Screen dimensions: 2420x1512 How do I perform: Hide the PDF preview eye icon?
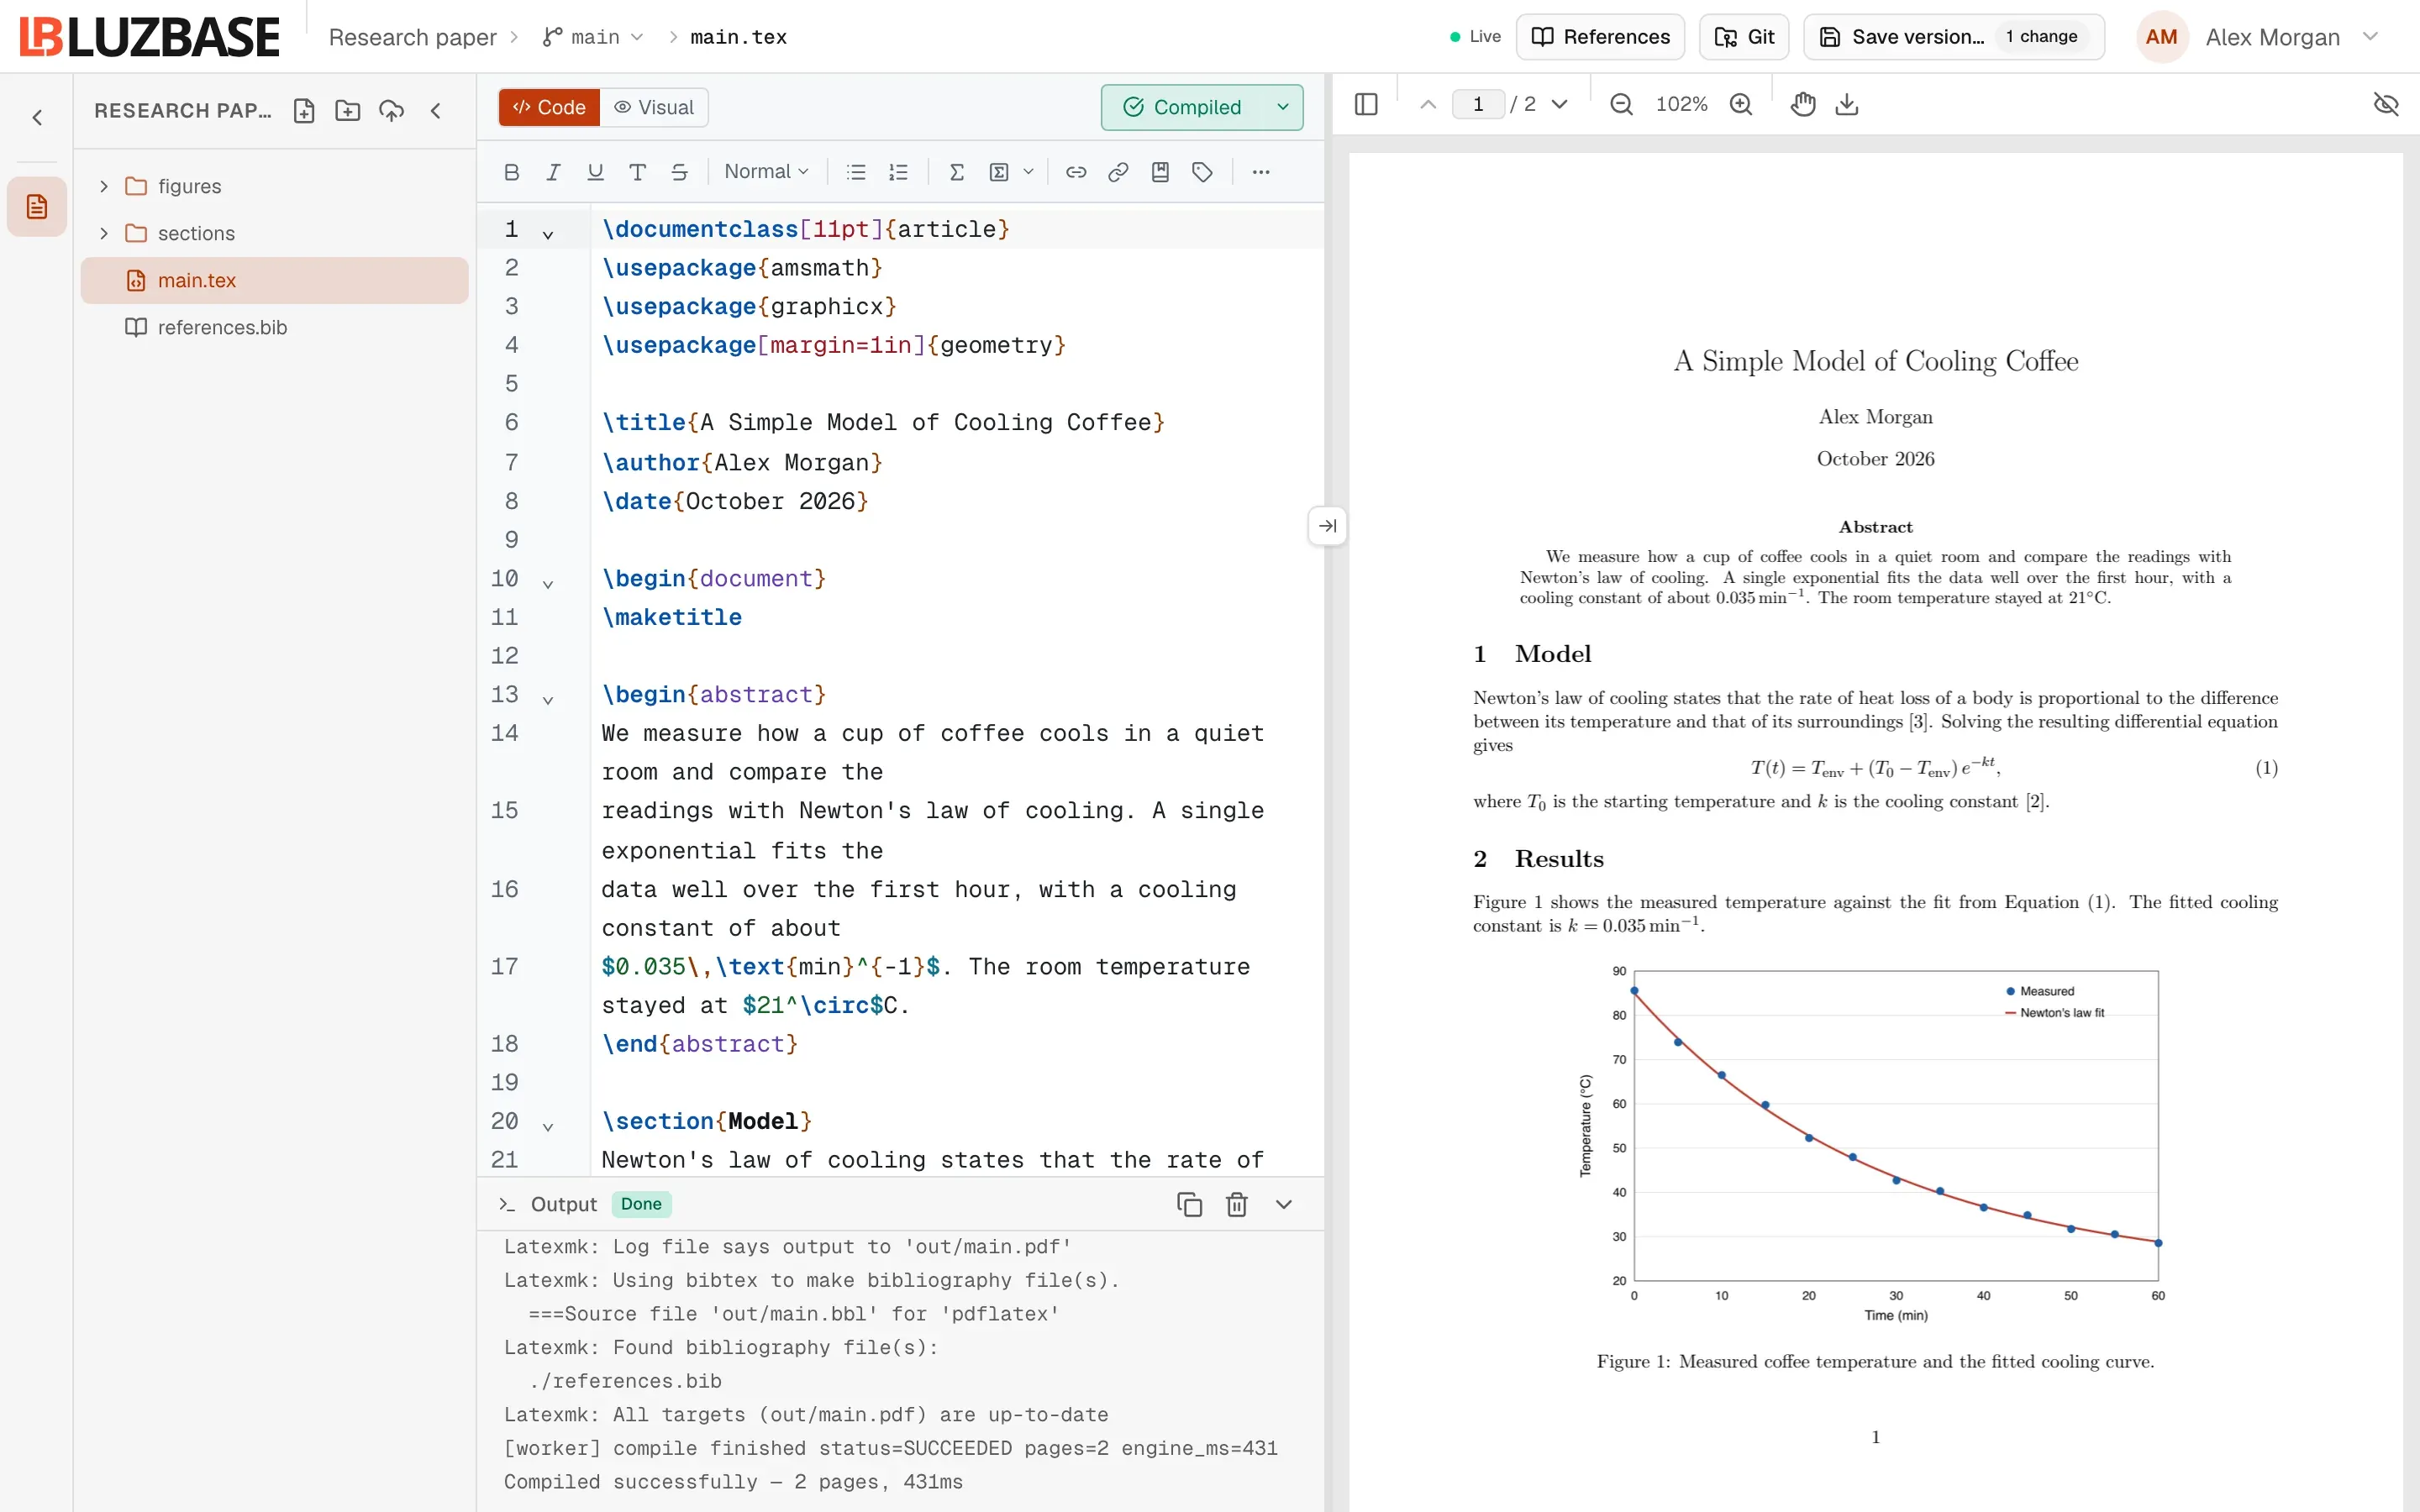pyautogui.click(x=2386, y=104)
